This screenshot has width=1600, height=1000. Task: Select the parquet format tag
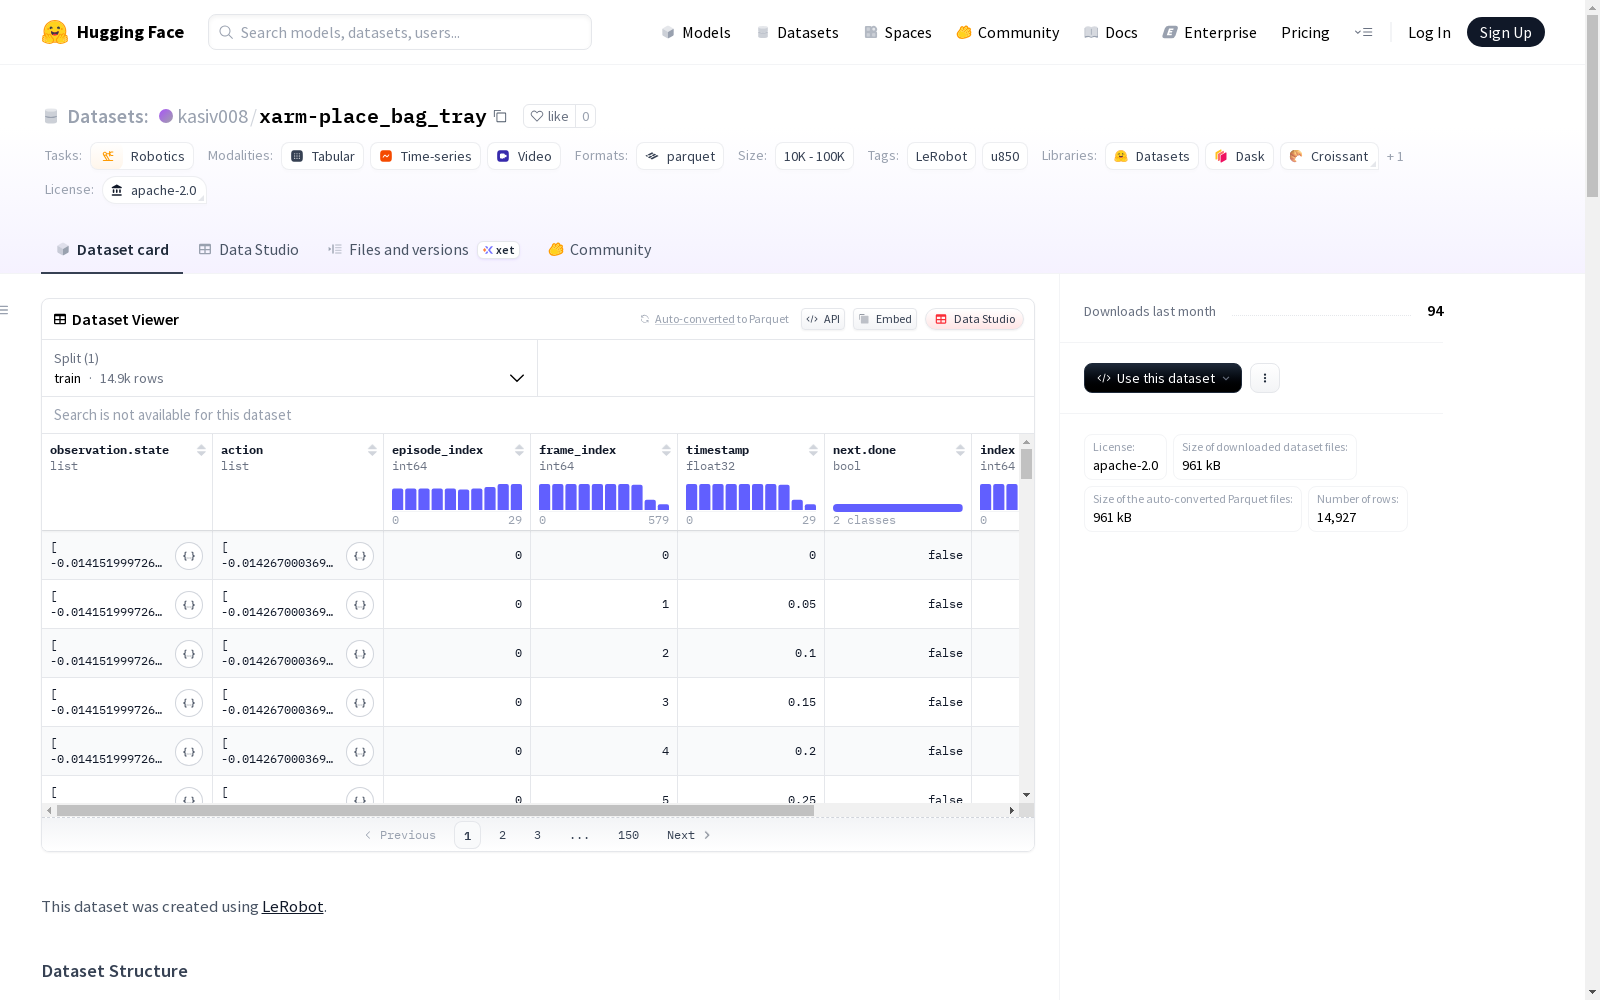[680, 156]
